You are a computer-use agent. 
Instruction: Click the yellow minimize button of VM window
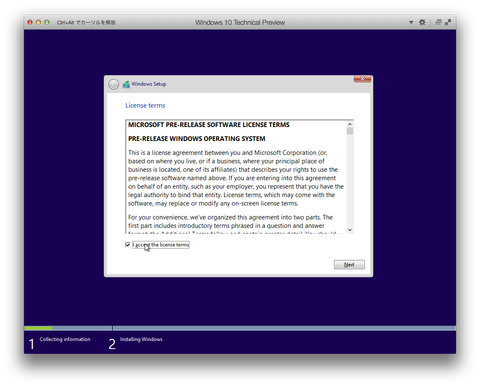[38, 22]
